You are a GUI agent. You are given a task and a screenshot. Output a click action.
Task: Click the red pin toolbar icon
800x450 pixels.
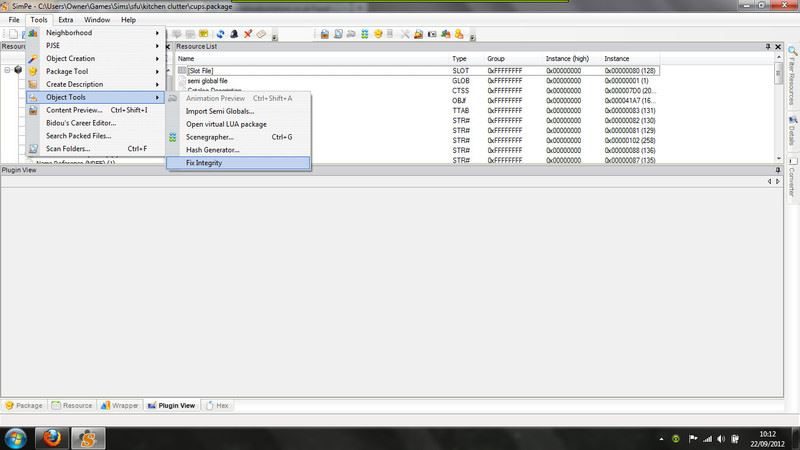click(x=248, y=34)
